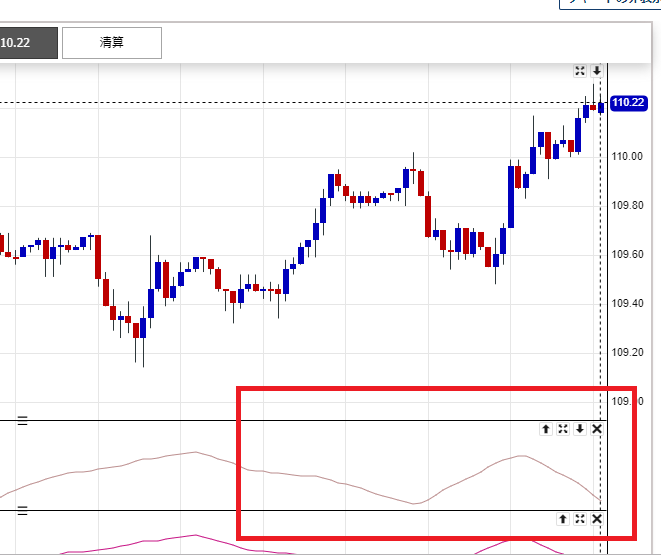Click the blue 110.22 current price label

(x=626, y=103)
